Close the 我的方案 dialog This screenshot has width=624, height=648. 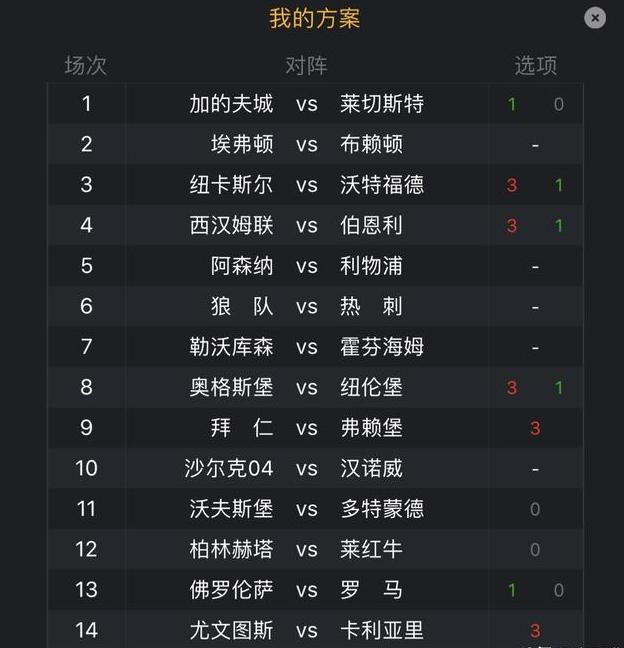pyautogui.click(x=595, y=18)
